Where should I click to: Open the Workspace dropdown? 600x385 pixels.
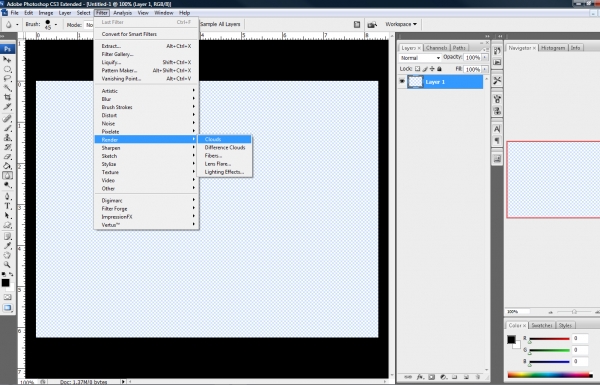(x=401, y=24)
